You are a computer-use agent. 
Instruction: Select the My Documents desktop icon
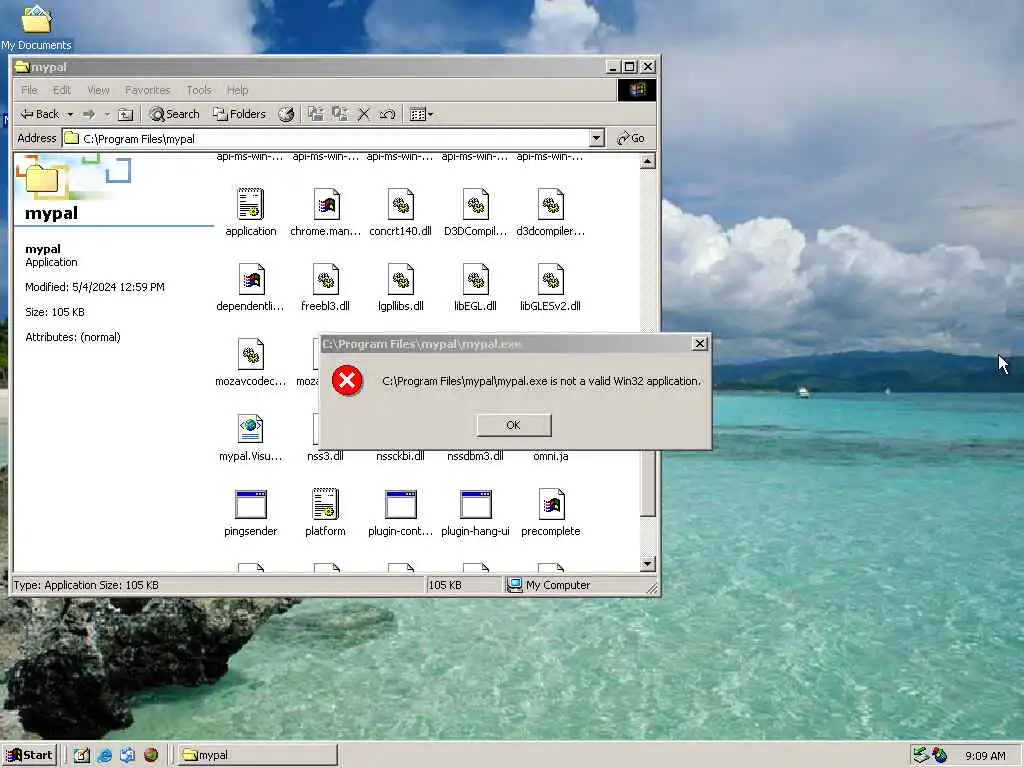(x=36, y=27)
